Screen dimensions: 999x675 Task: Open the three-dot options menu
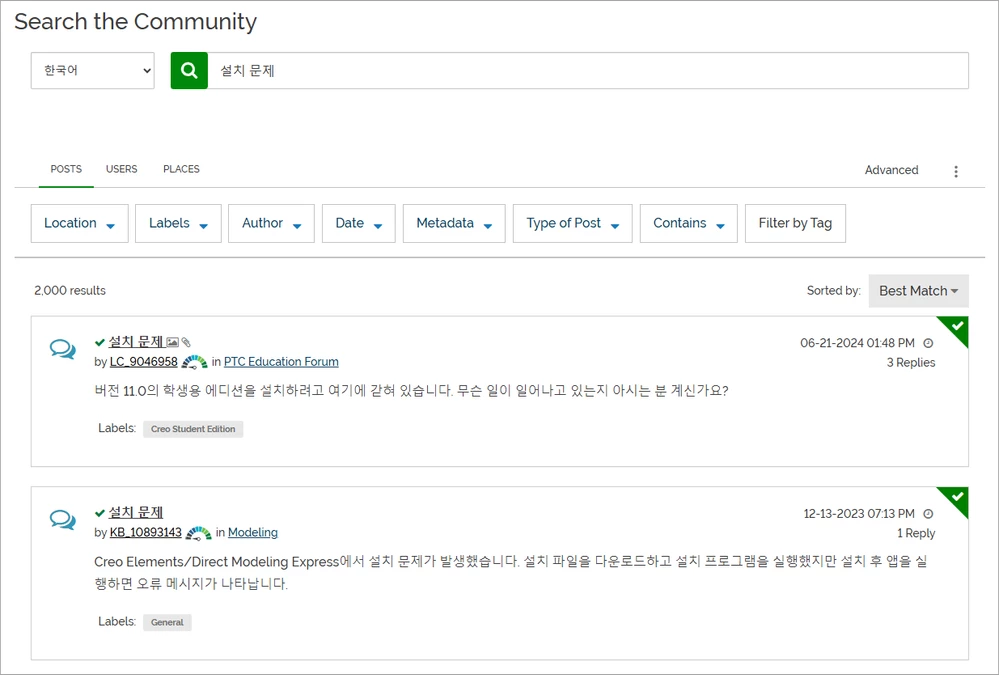(956, 171)
